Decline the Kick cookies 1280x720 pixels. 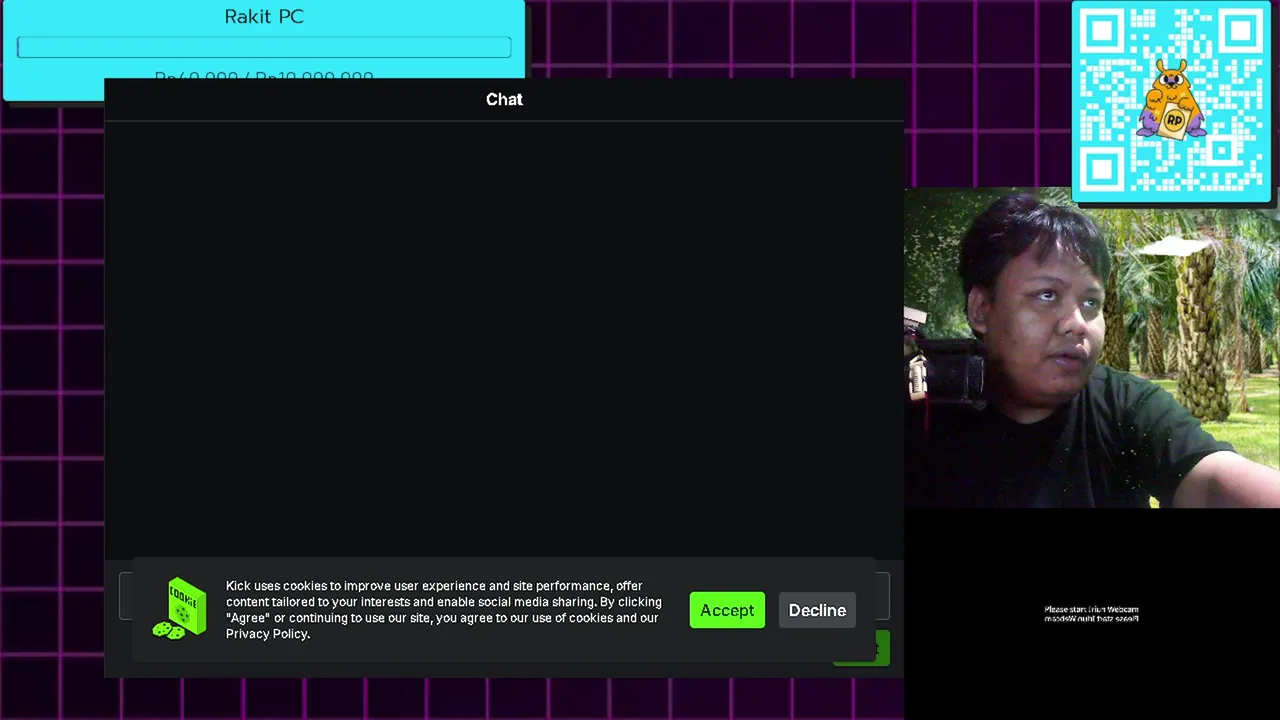click(817, 610)
